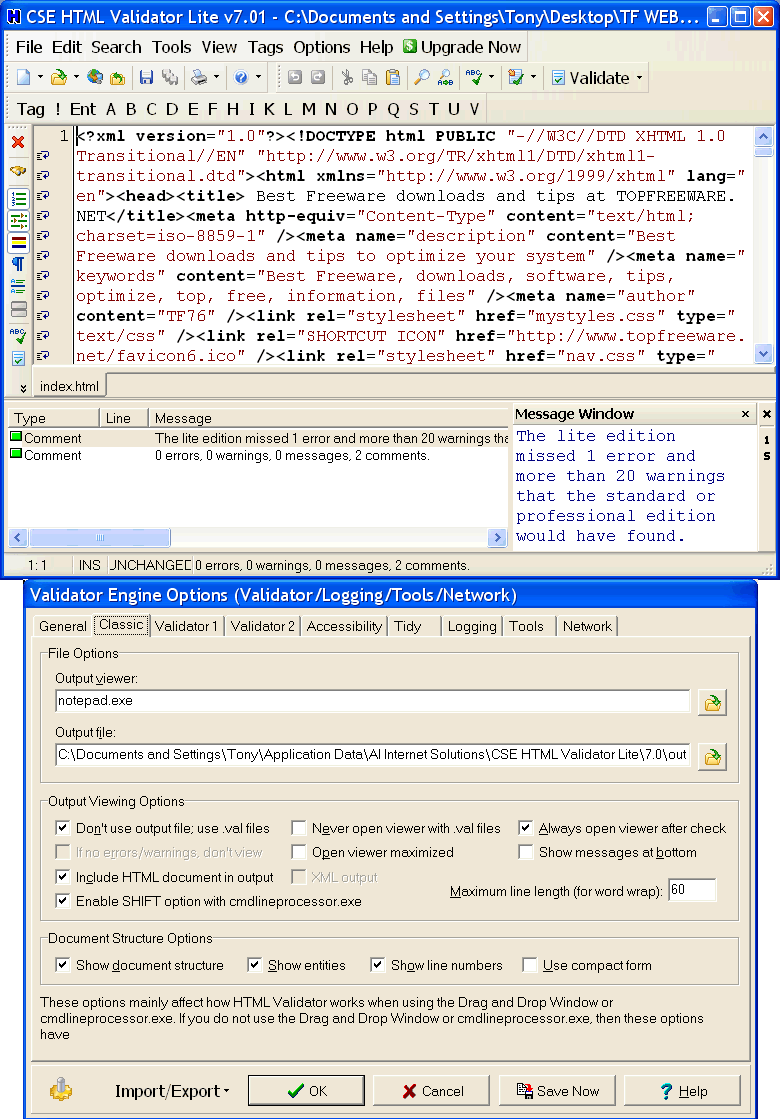The image size is (780, 1119).
Task: Enable Show messages at bottom checkbox
Action: click(x=526, y=852)
